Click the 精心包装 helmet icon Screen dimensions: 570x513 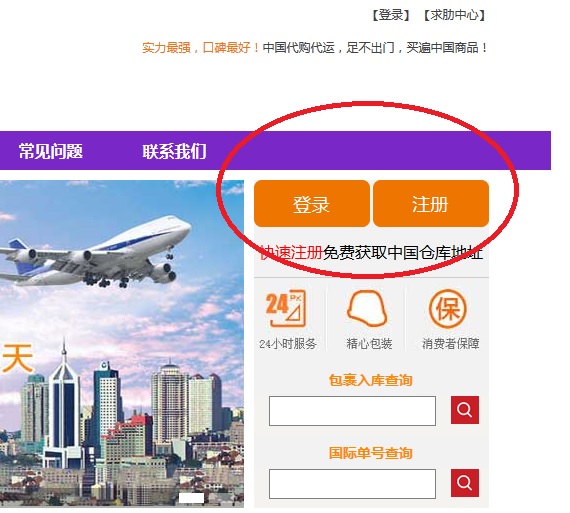367,308
